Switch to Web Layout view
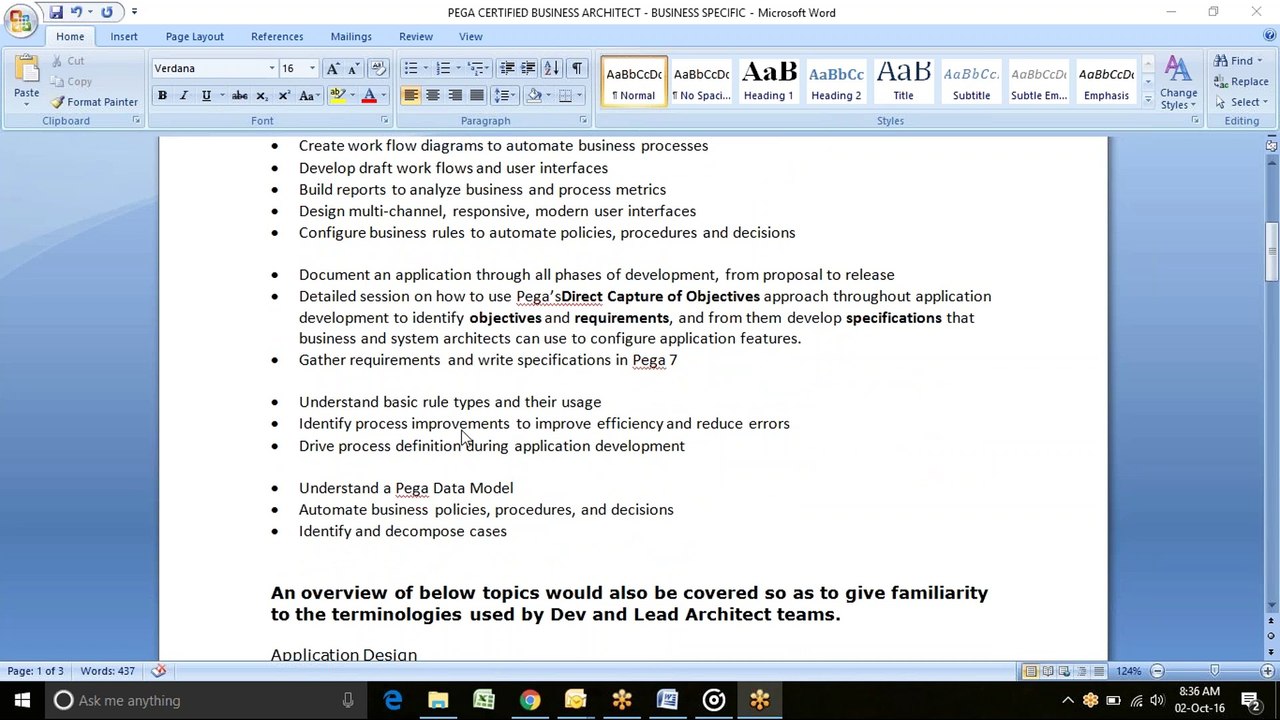1280x720 pixels. click(1065, 671)
